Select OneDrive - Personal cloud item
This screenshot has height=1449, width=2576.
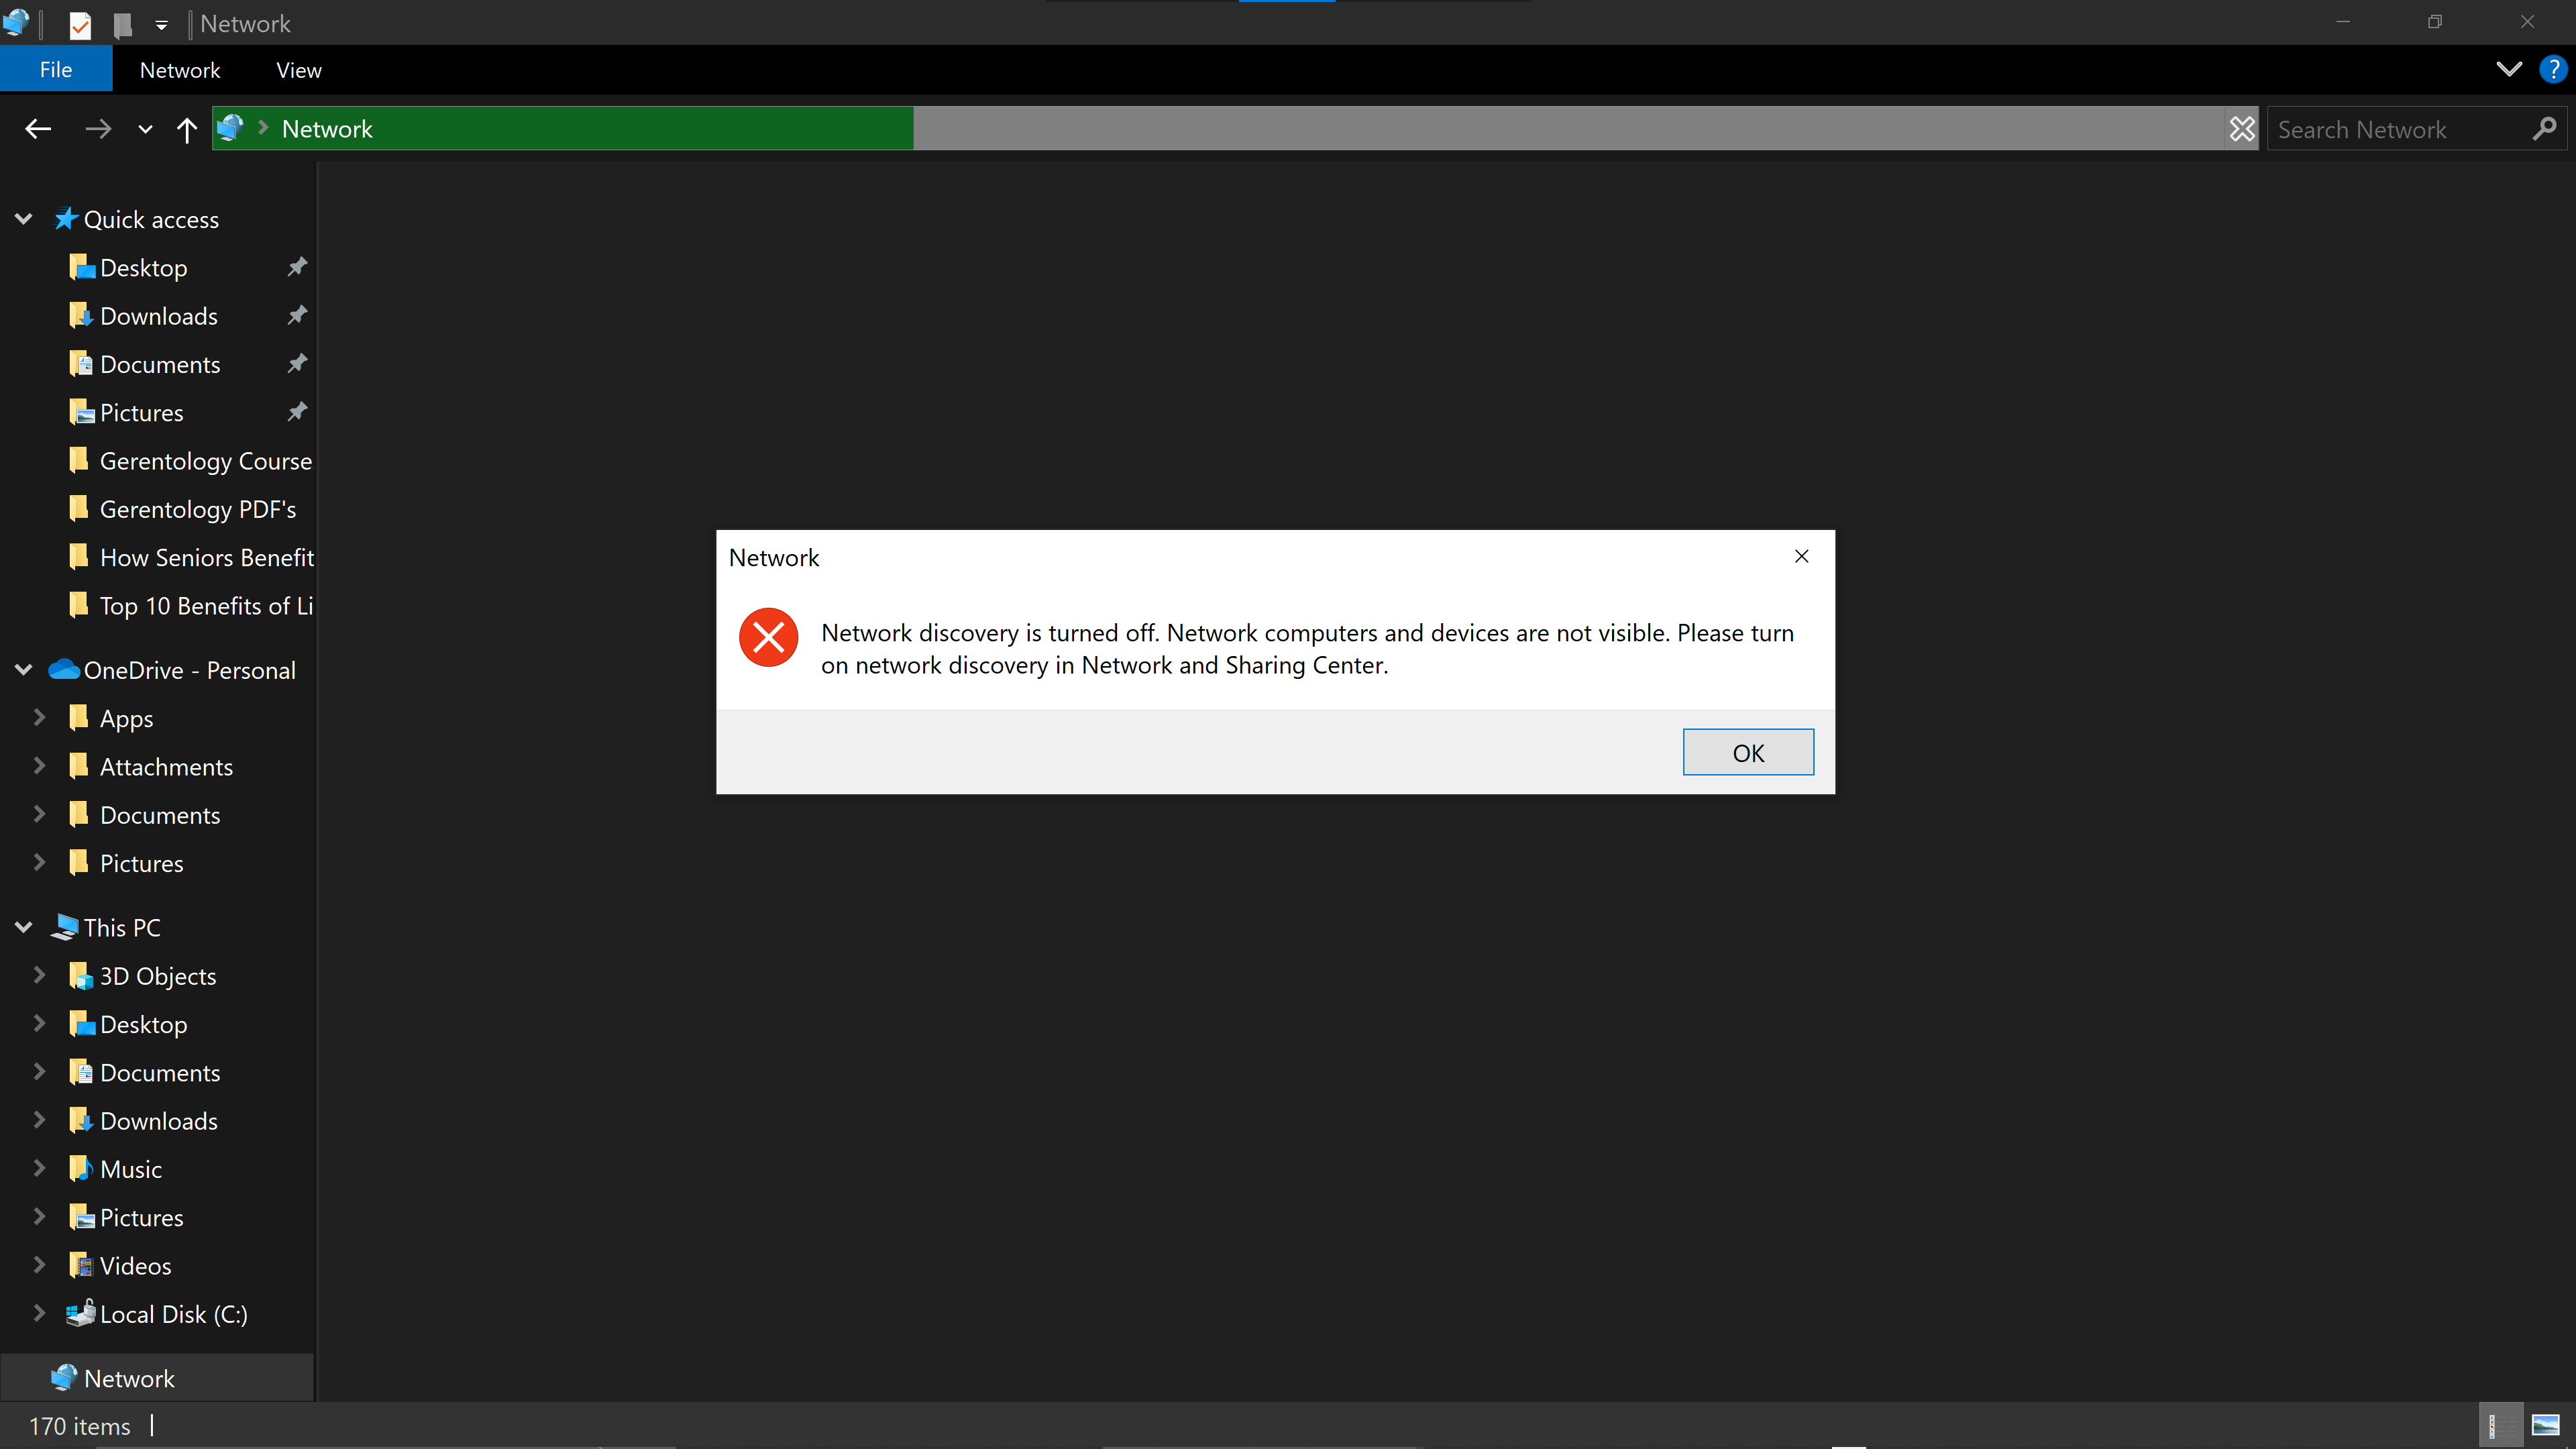pyautogui.click(x=172, y=670)
